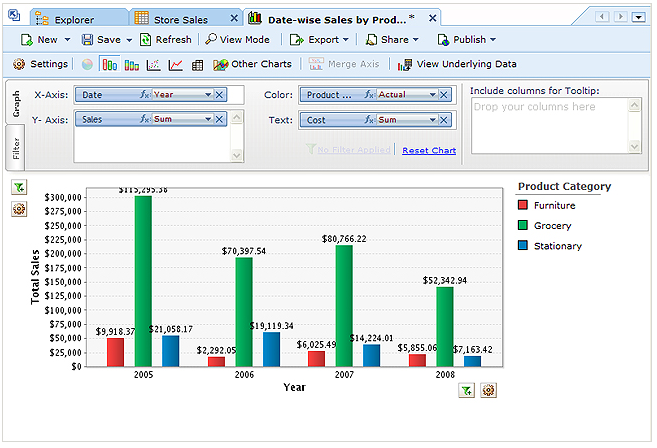
Task: Click the Refresh button
Action: (166, 39)
